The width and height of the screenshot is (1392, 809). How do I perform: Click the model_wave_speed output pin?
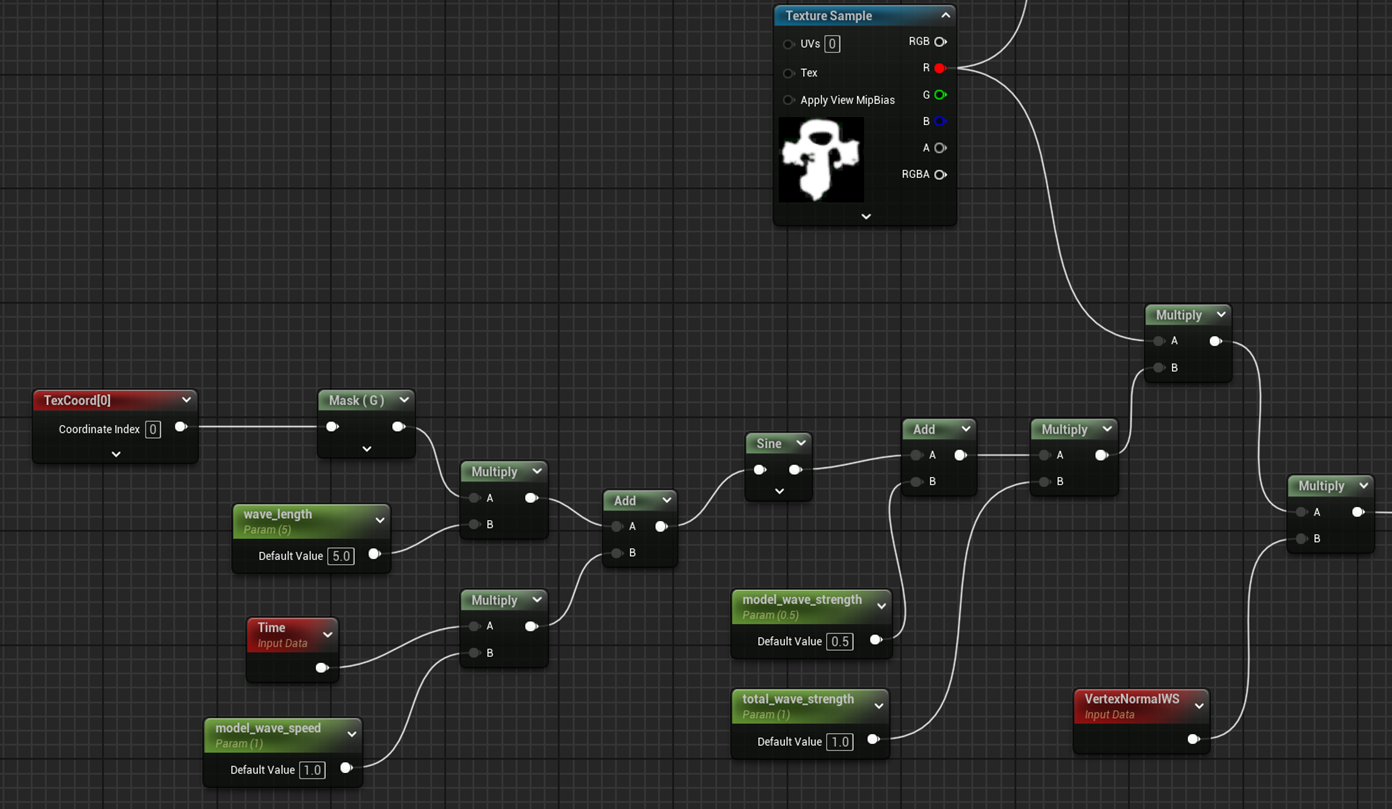click(346, 768)
